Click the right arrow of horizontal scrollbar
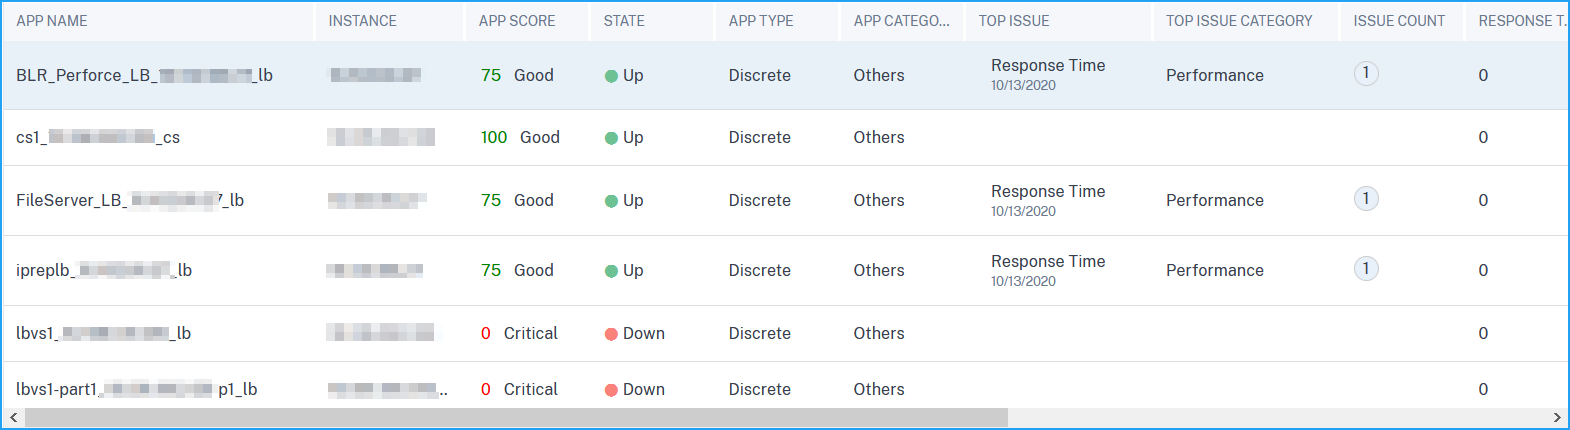Screen dimensions: 1570x430 [1556, 417]
